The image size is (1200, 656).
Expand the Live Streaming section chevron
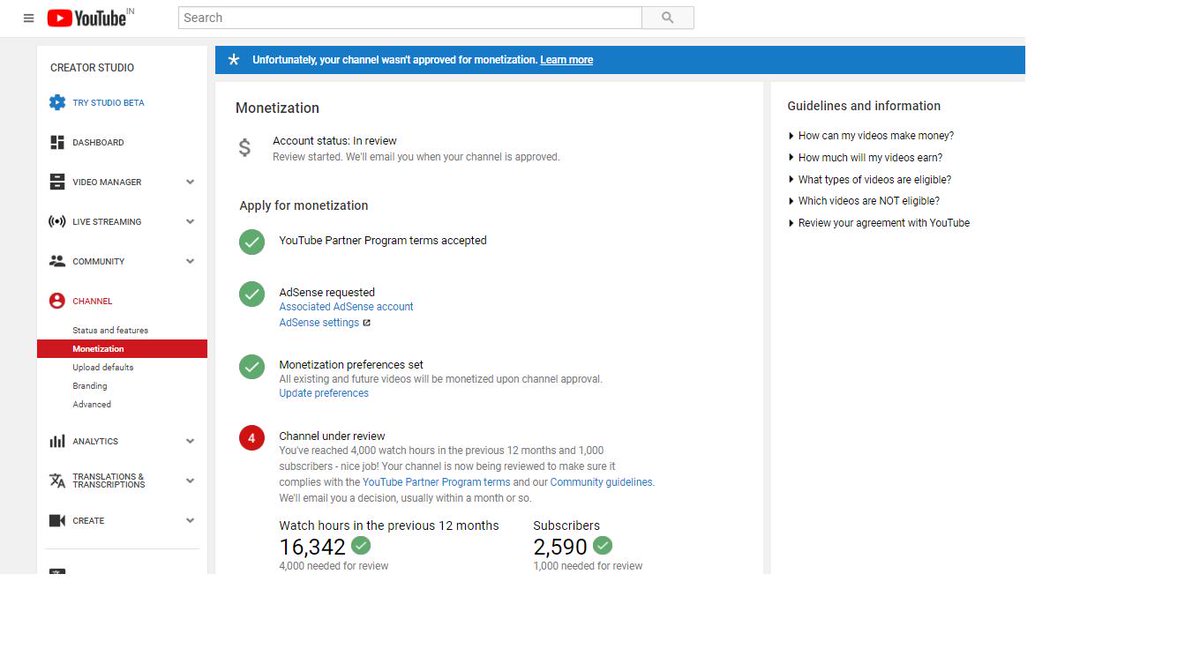tap(190, 222)
